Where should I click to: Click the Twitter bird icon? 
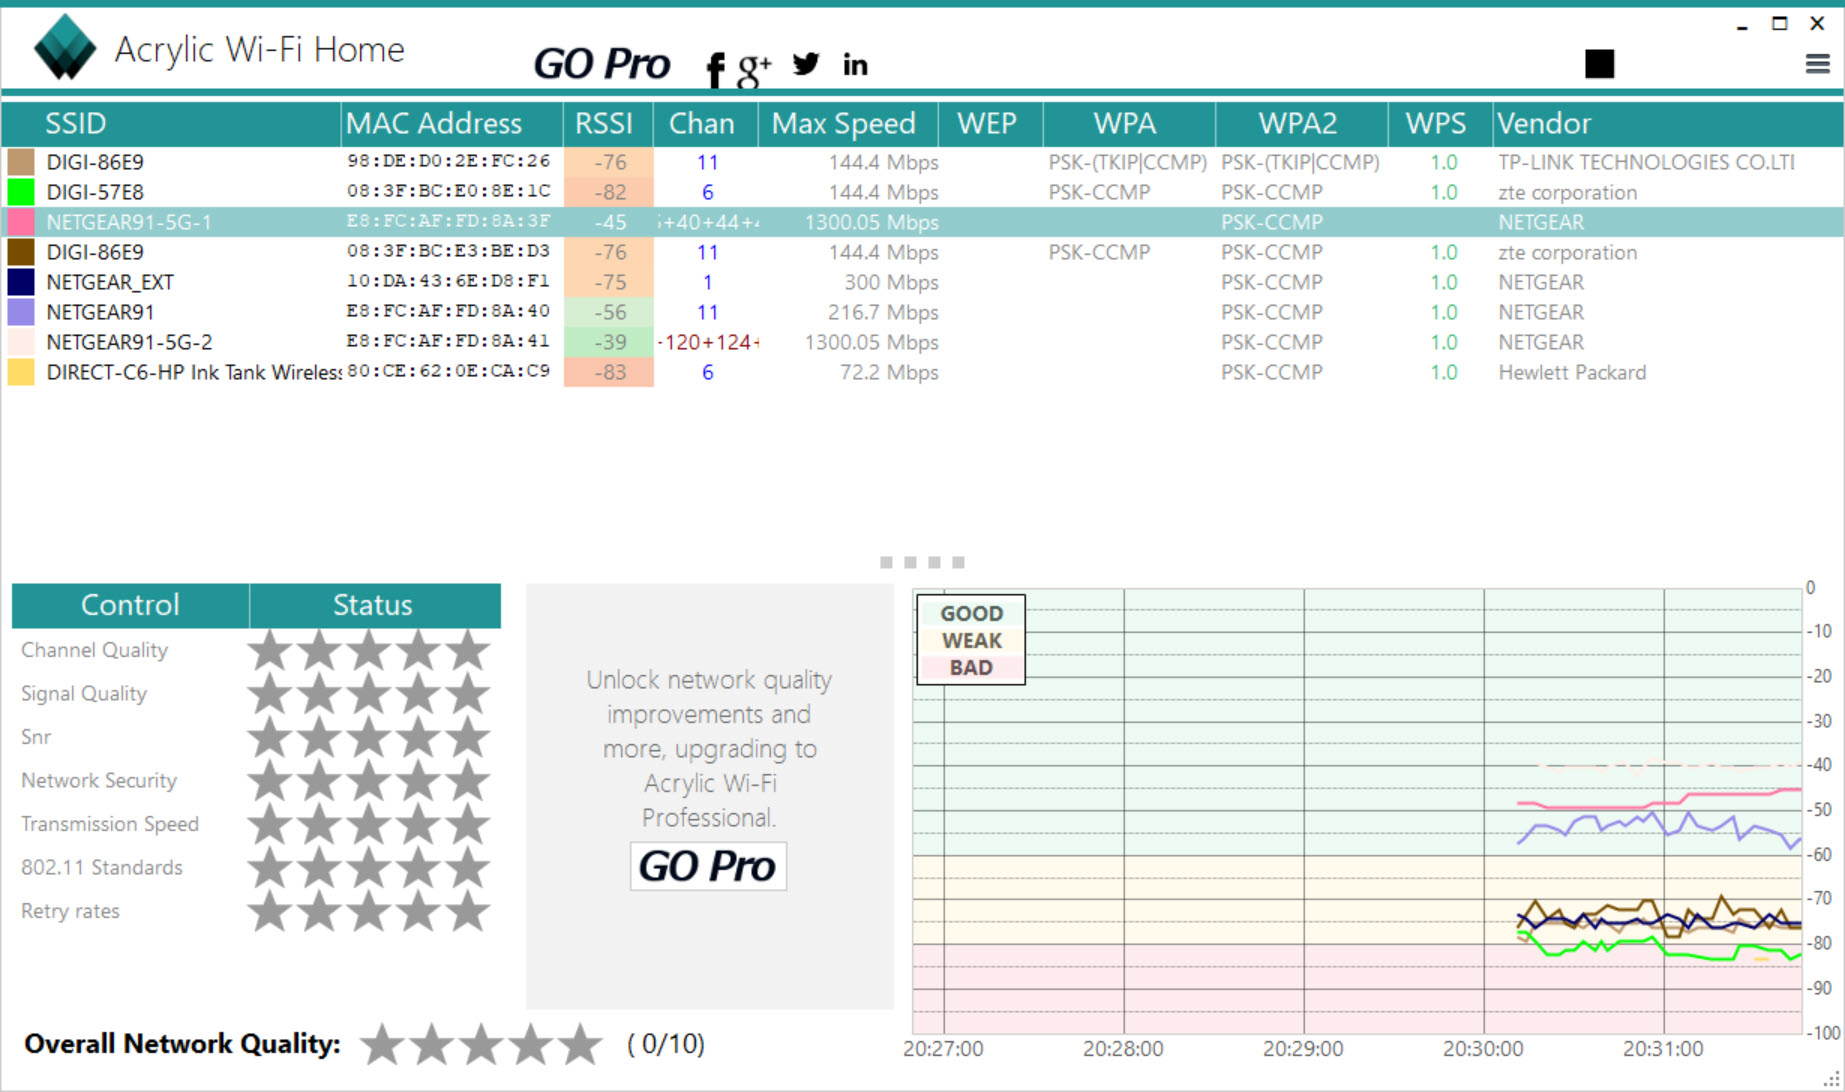[806, 65]
